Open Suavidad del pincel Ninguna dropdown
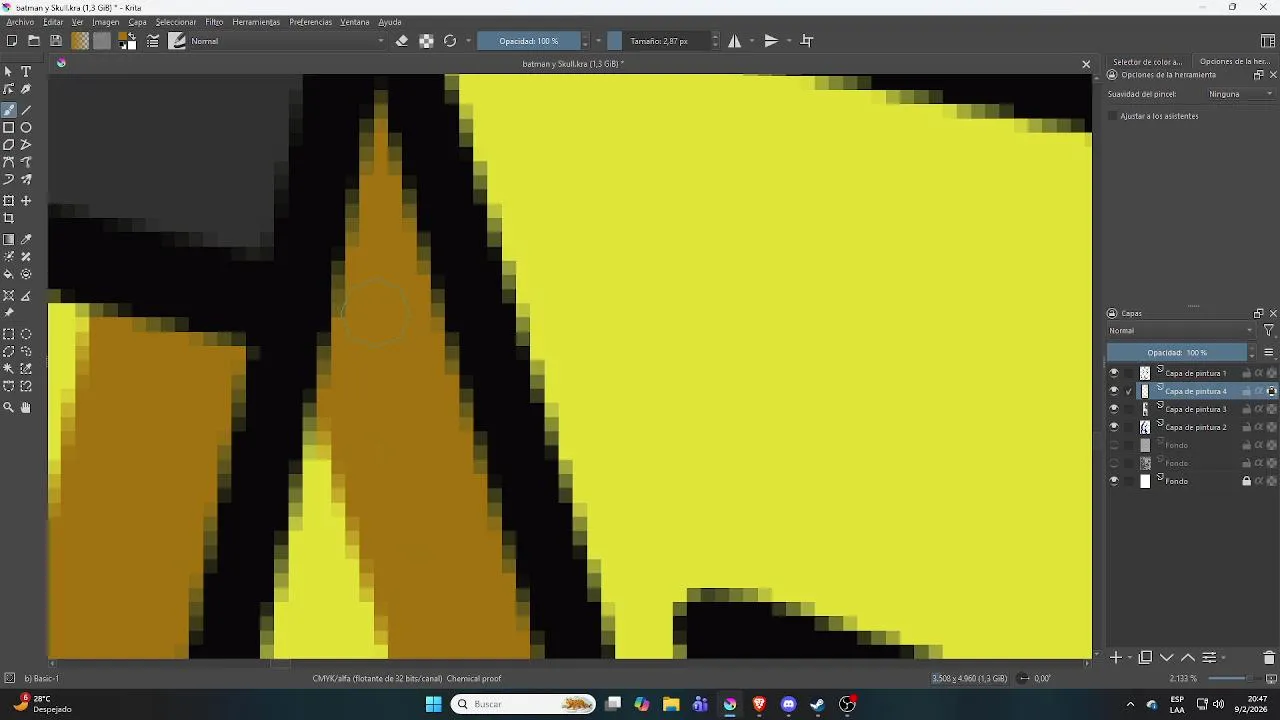 coord(1240,94)
